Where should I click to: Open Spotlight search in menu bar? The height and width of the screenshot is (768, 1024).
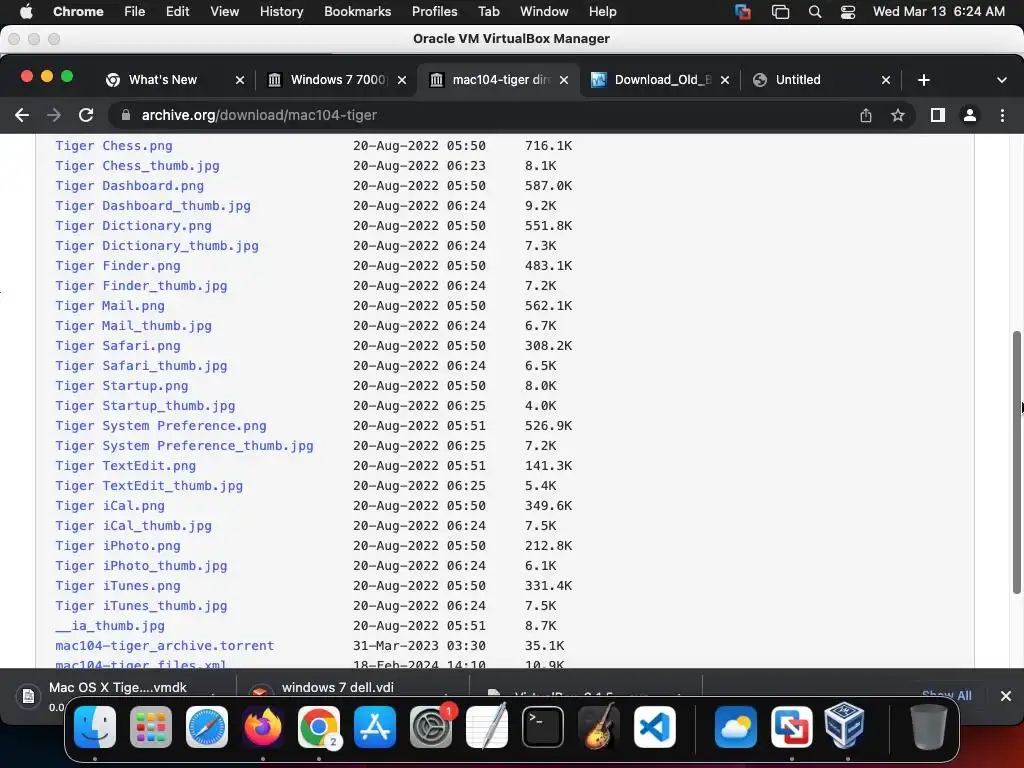point(815,12)
